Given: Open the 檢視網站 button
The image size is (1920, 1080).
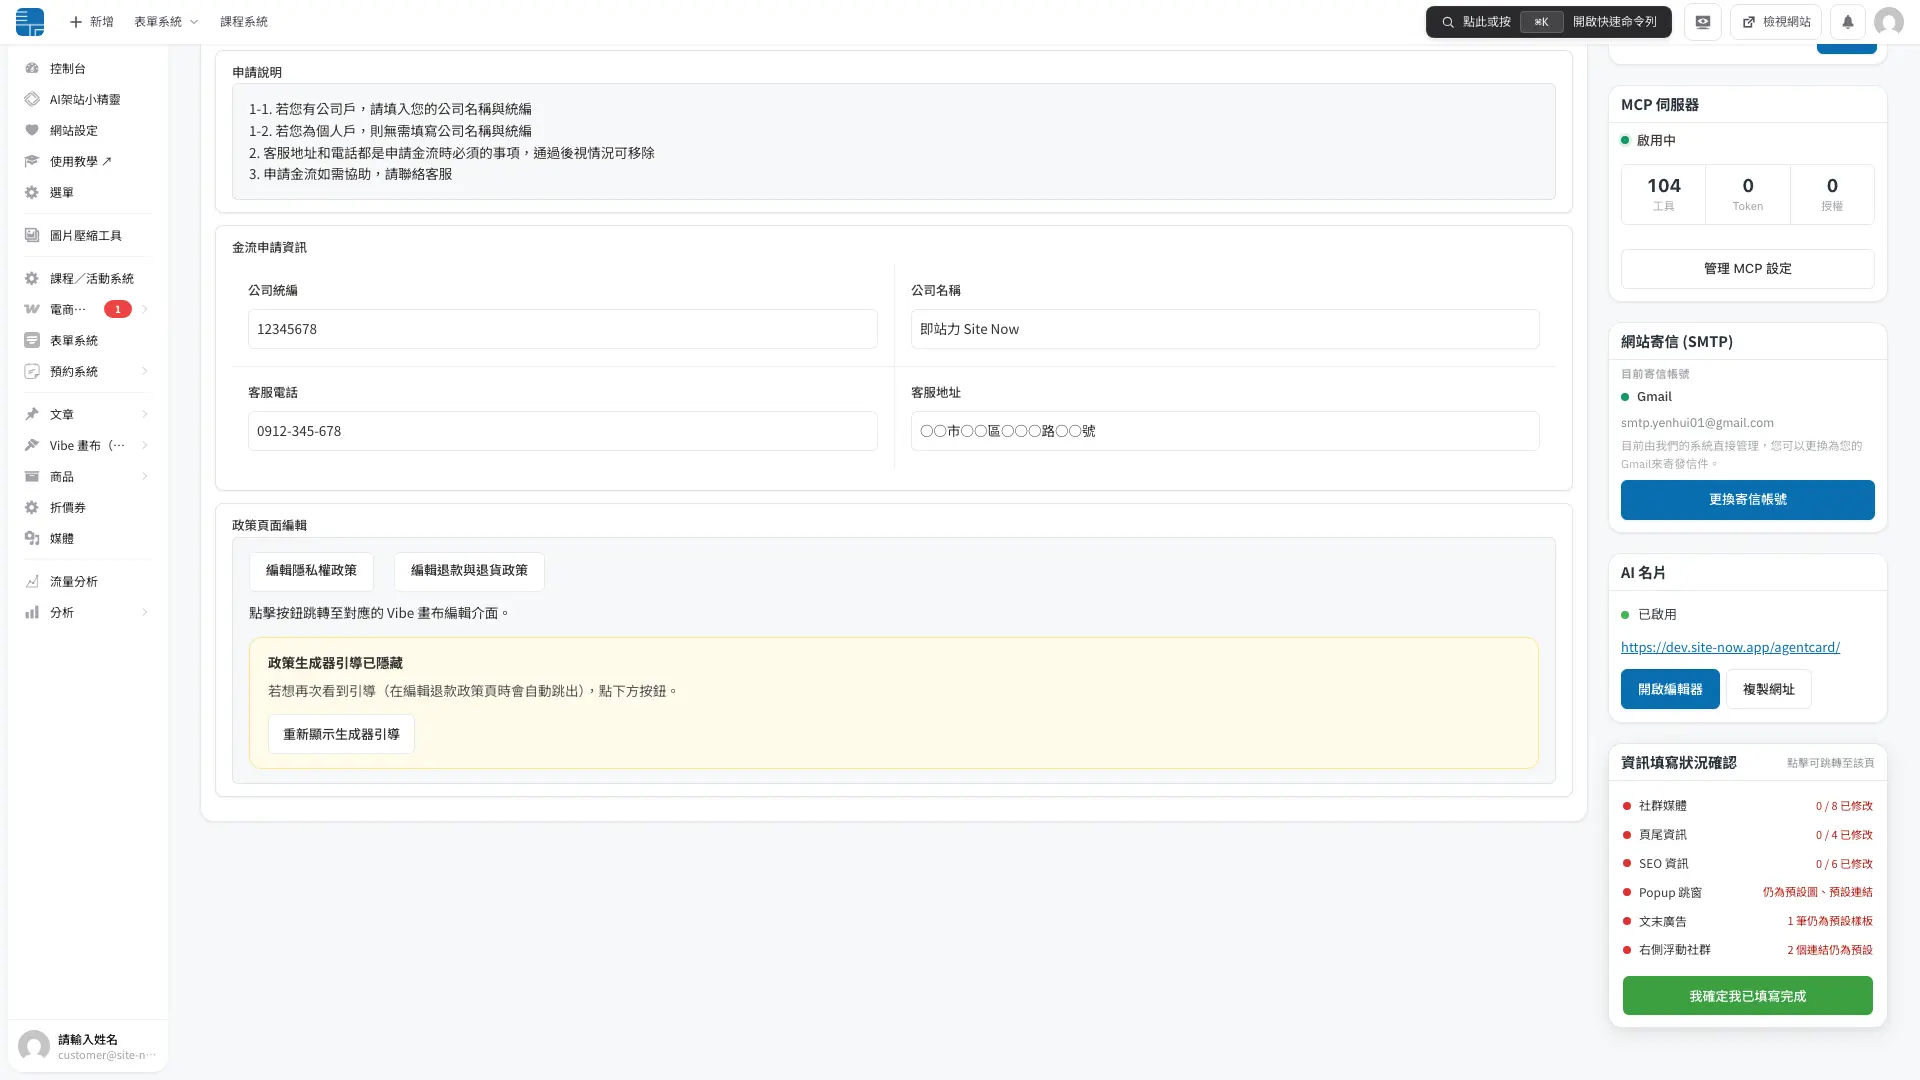Looking at the screenshot, I should (x=1775, y=22).
